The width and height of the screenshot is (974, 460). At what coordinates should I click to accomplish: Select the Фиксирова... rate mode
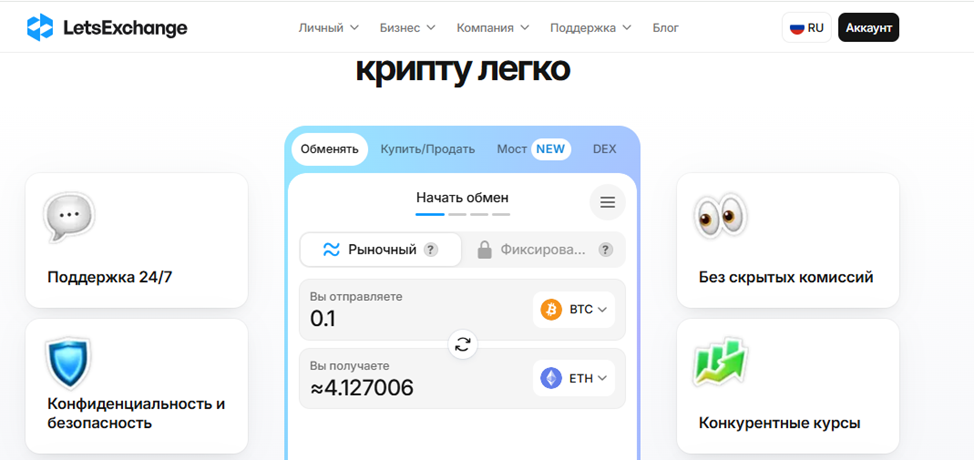tap(543, 250)
